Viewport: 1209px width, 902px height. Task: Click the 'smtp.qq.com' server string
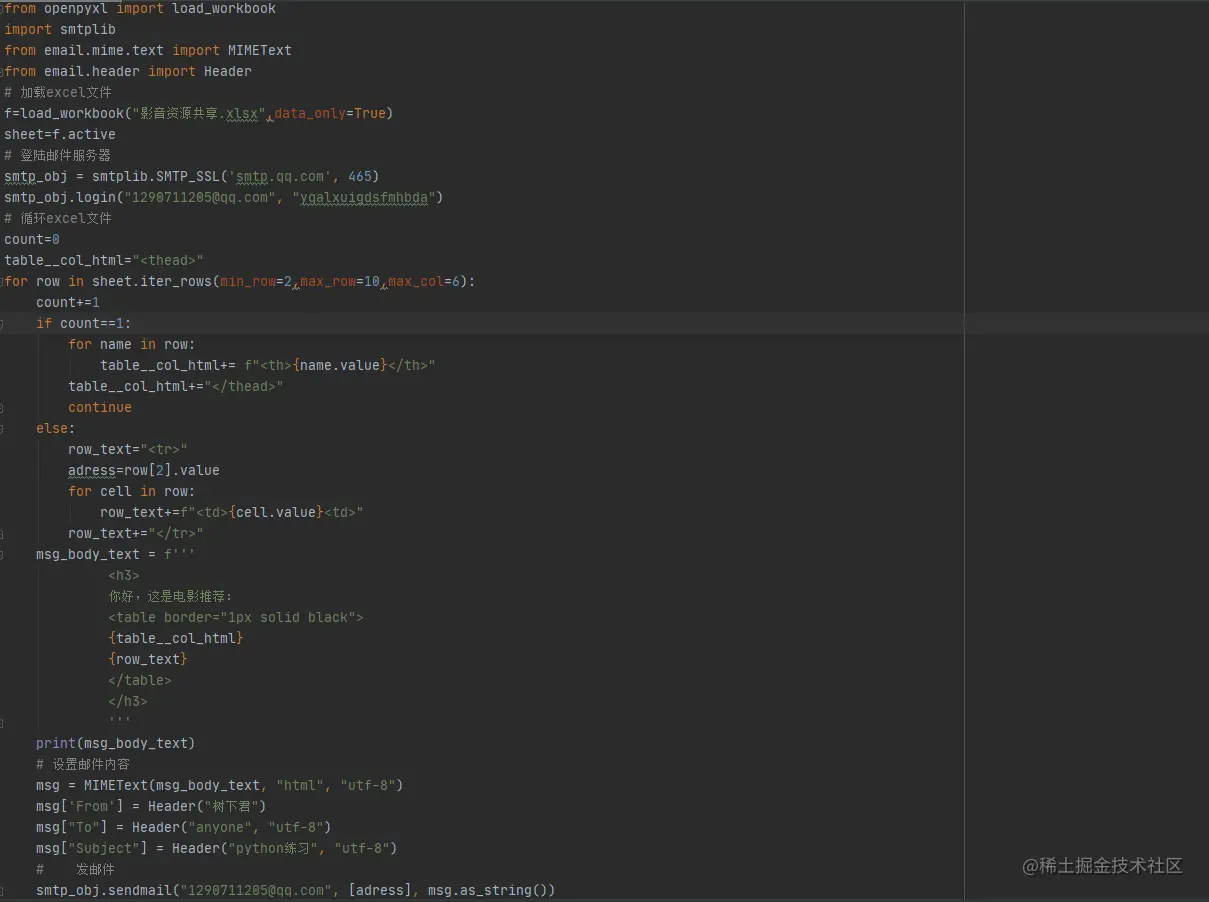coord(280,176)
